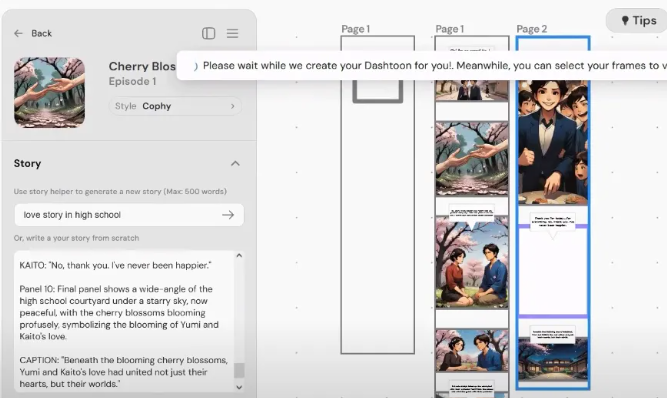Viewport: 667px width, 398px height.
Task: Open the Cherry Blossom cover image
Action: pos(49,92)
